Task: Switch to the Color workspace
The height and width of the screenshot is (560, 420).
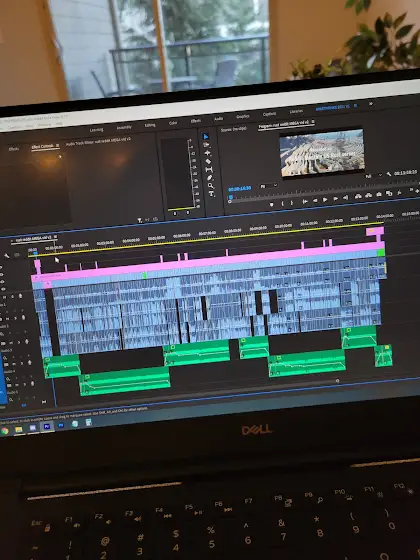Action: tap(173, 123)
